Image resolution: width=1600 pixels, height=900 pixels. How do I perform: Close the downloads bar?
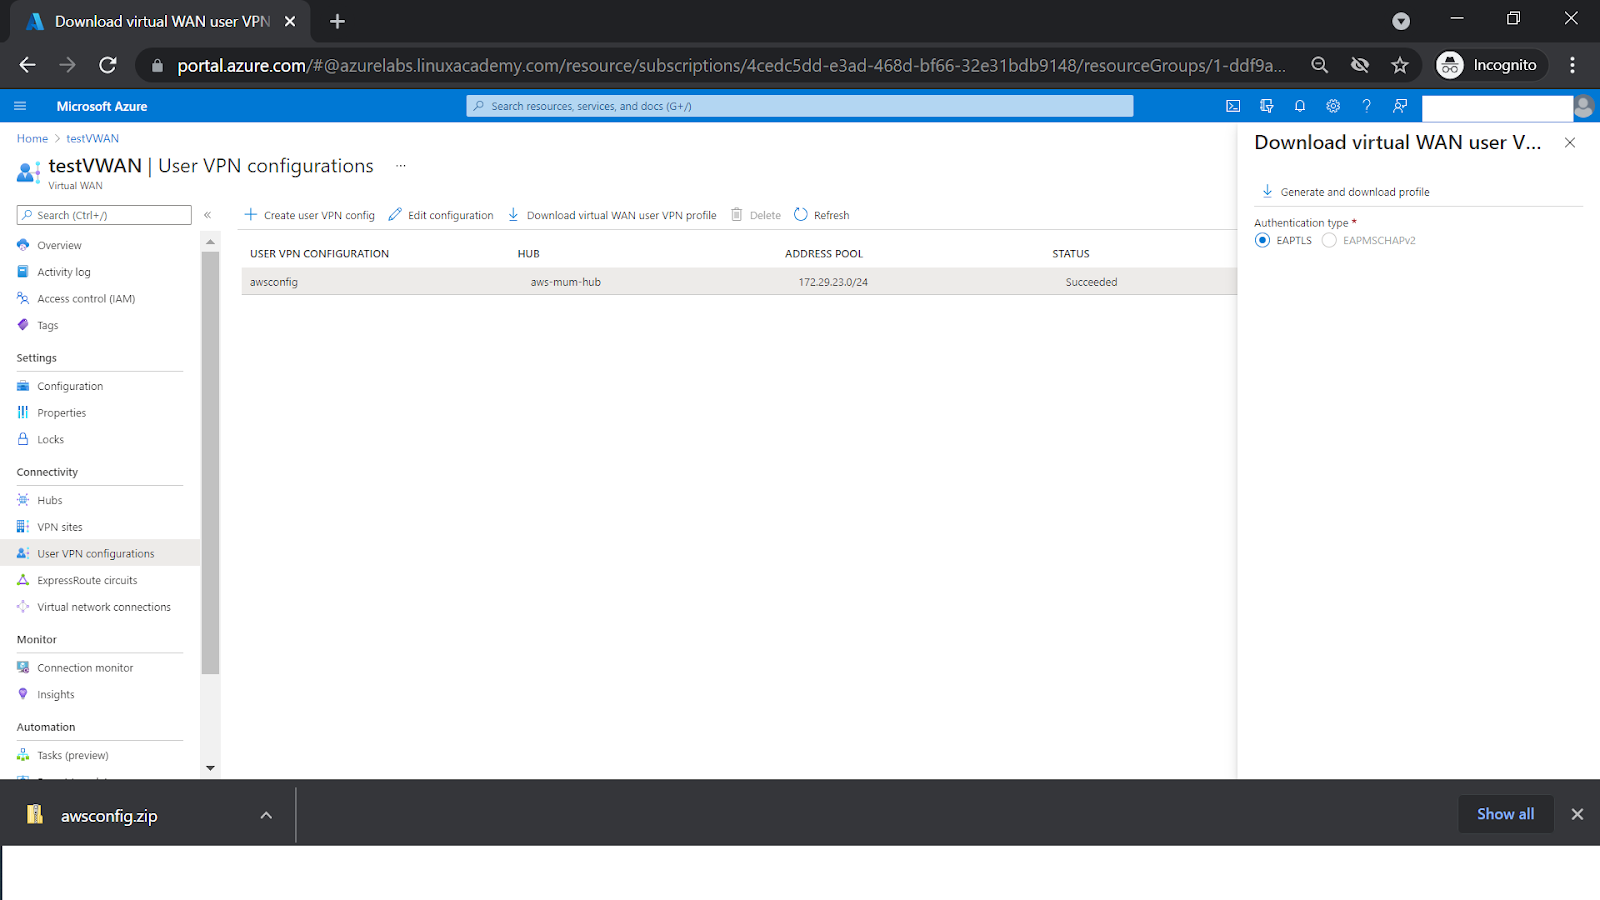[1577, 814]
